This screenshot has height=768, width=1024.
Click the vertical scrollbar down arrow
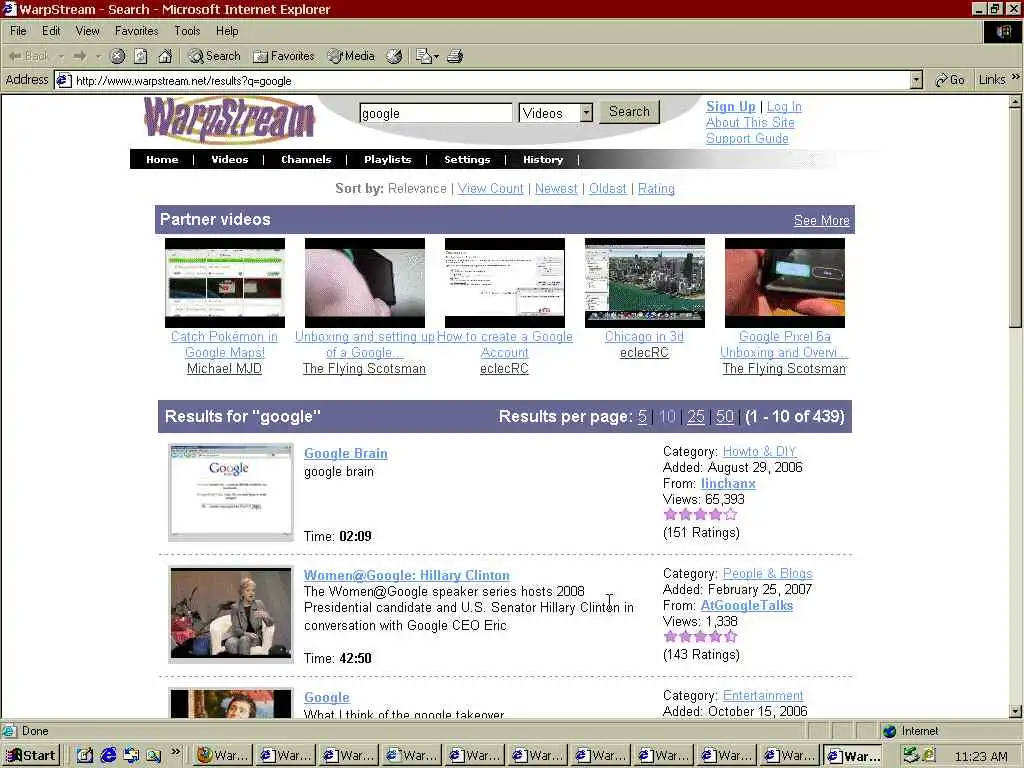tap(1015, 711)
